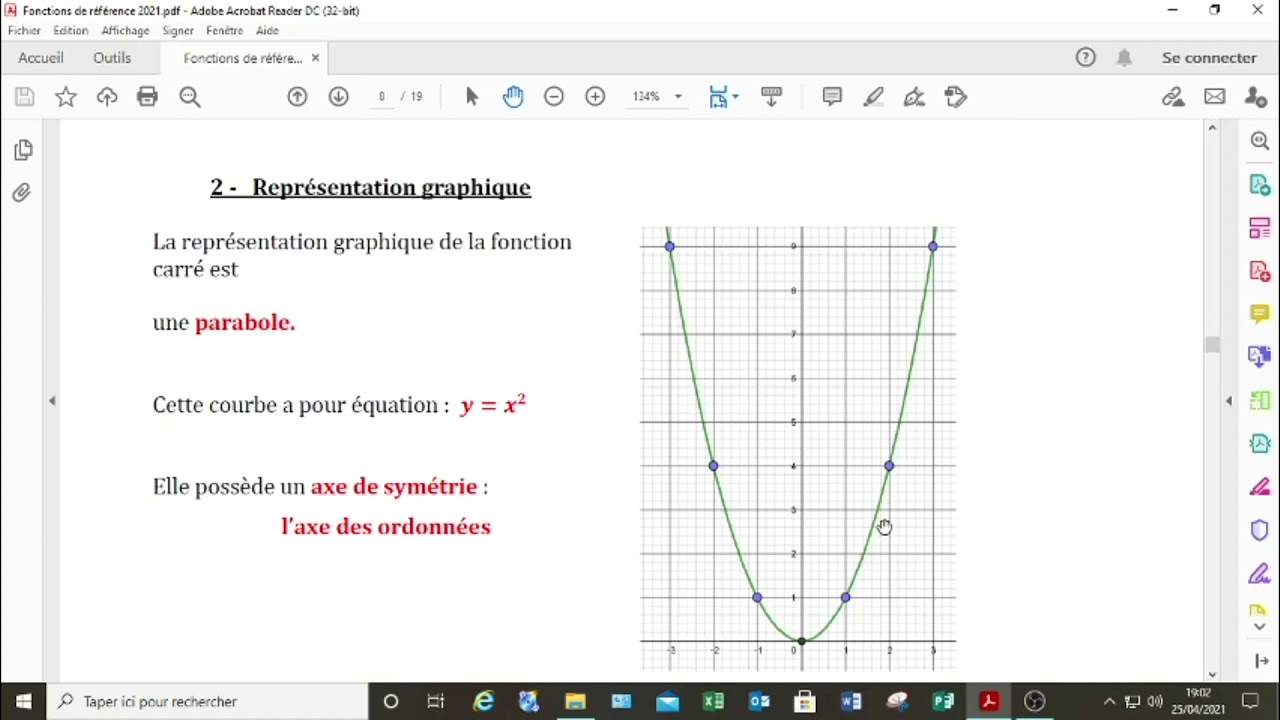Viewport: 1280px width, 720px height.
Task: Upload file to cloud icon
Action: click(x=107, y=97)
